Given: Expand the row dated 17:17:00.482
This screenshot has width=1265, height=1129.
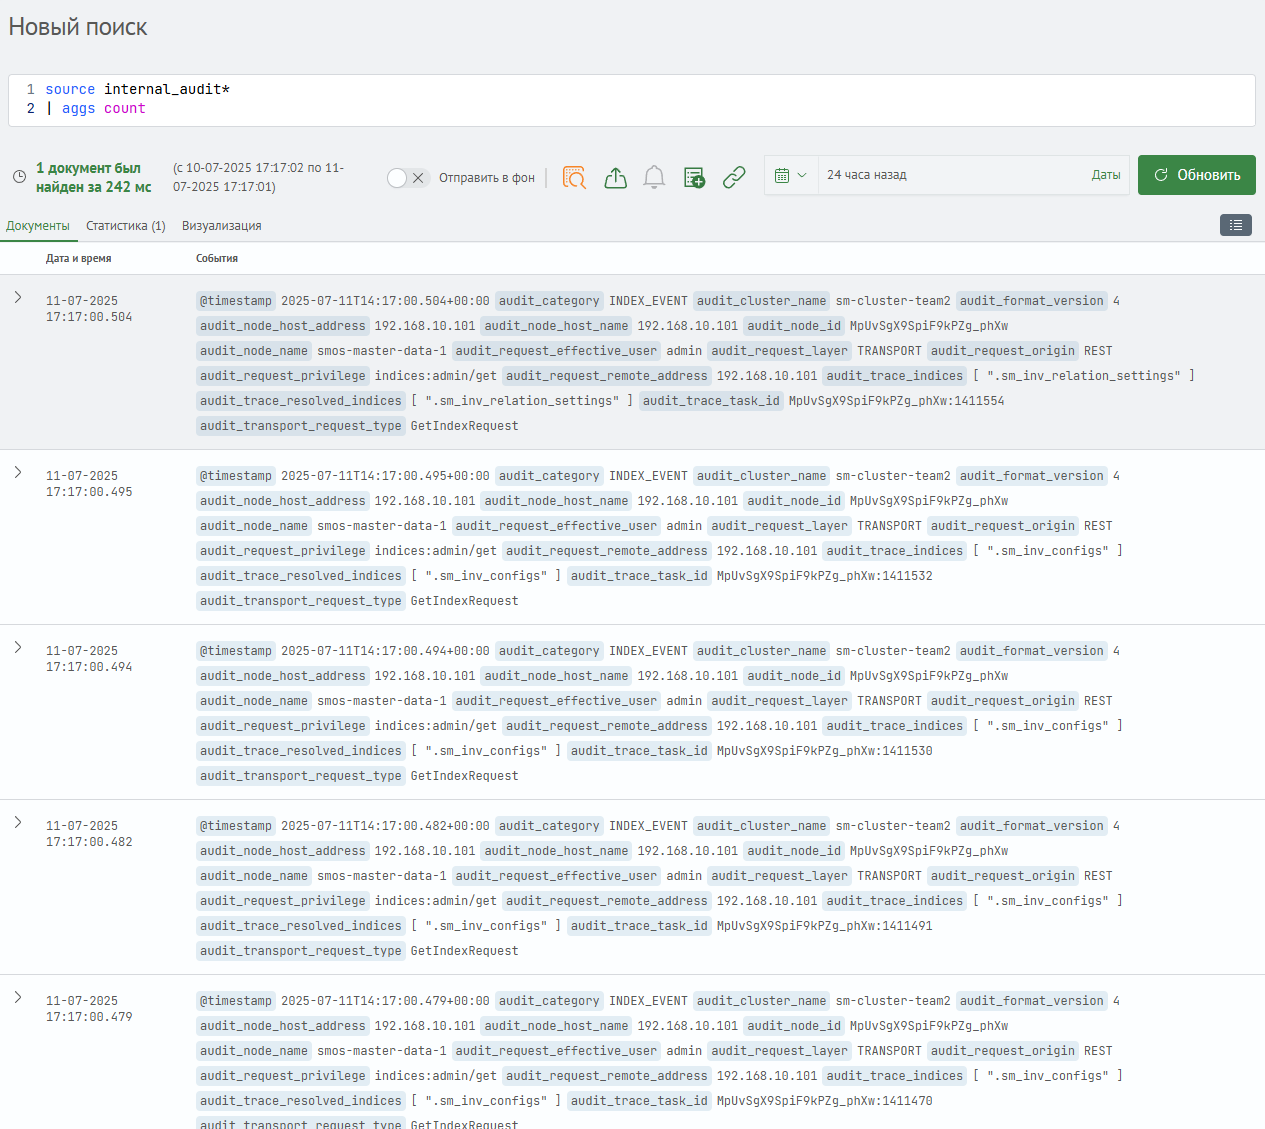Looking at the screenshot, I should 18,822.
